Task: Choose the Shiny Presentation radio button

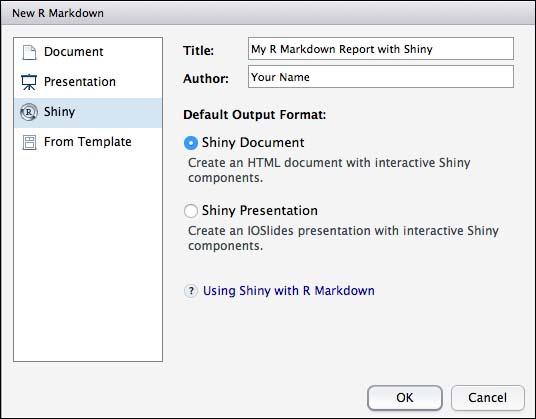Action: (191, 211)
